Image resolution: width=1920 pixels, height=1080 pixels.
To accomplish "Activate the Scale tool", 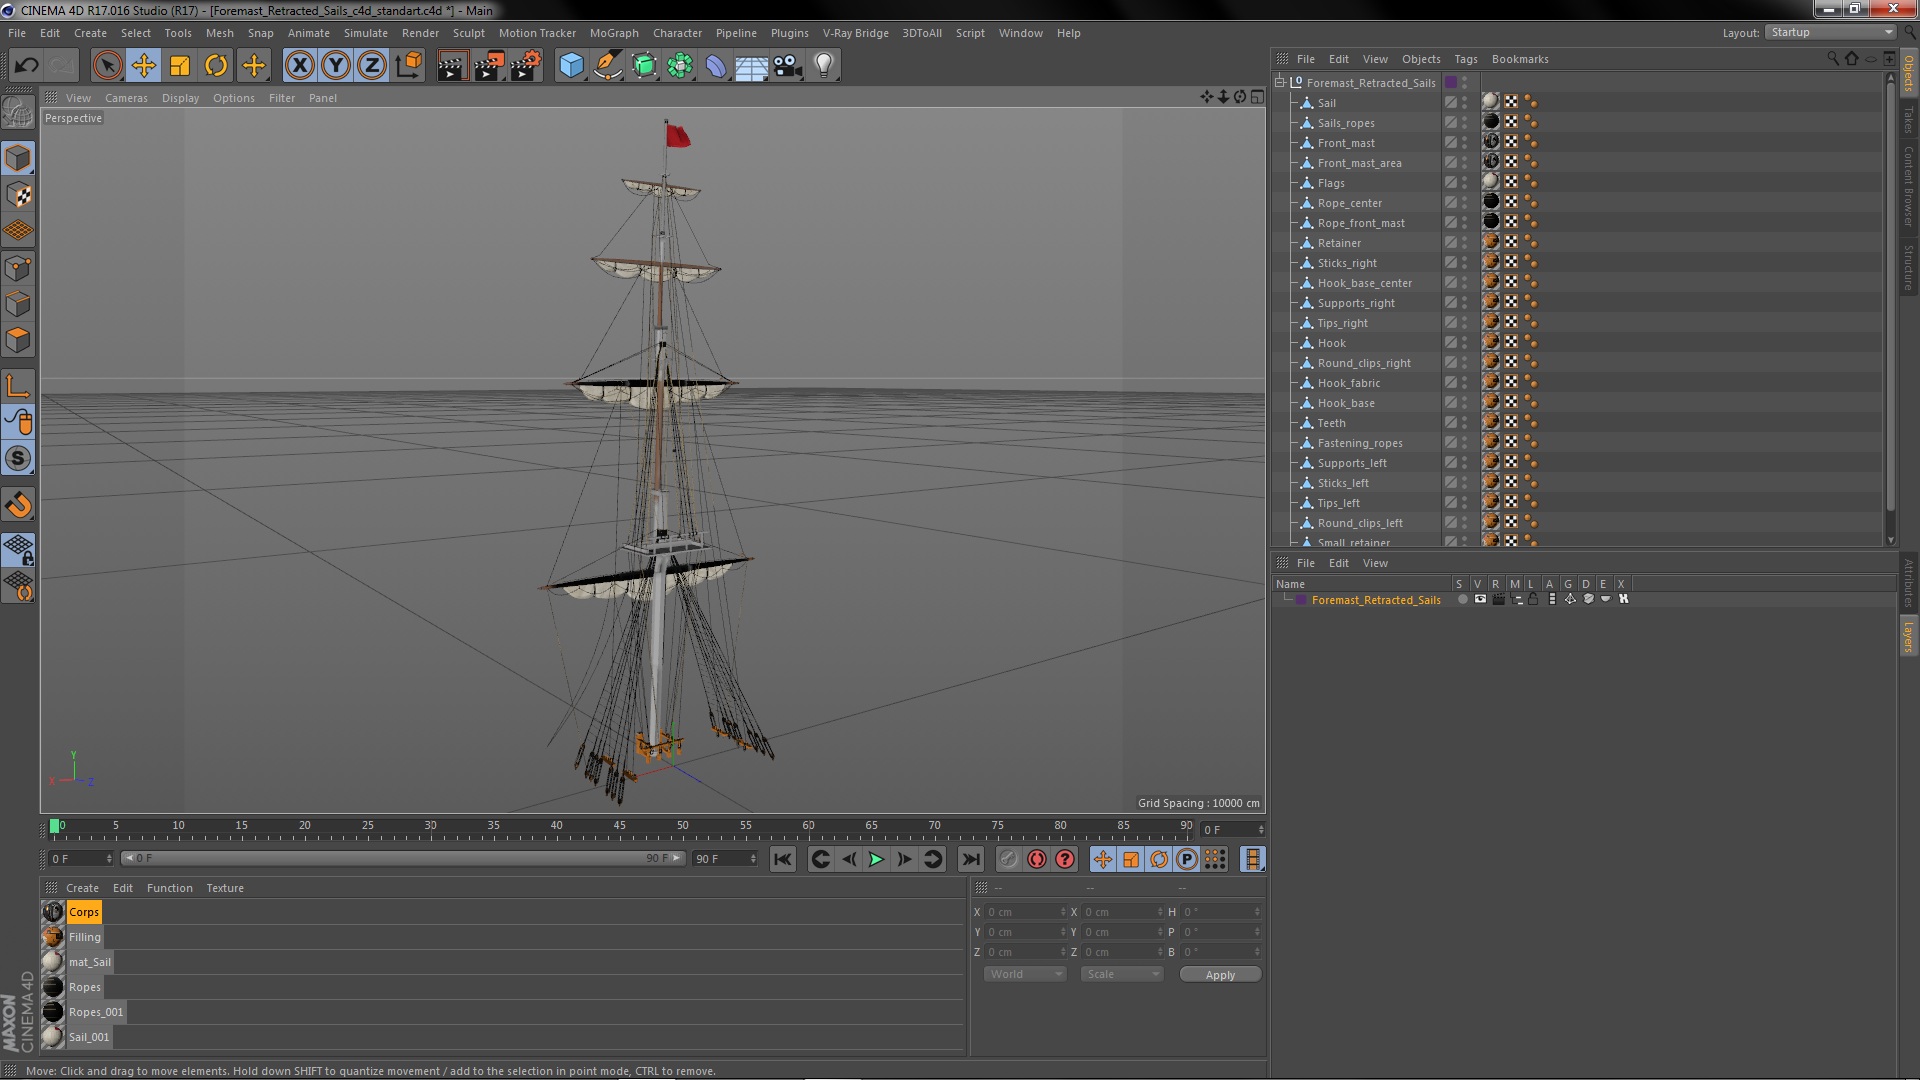I will 180,66.
